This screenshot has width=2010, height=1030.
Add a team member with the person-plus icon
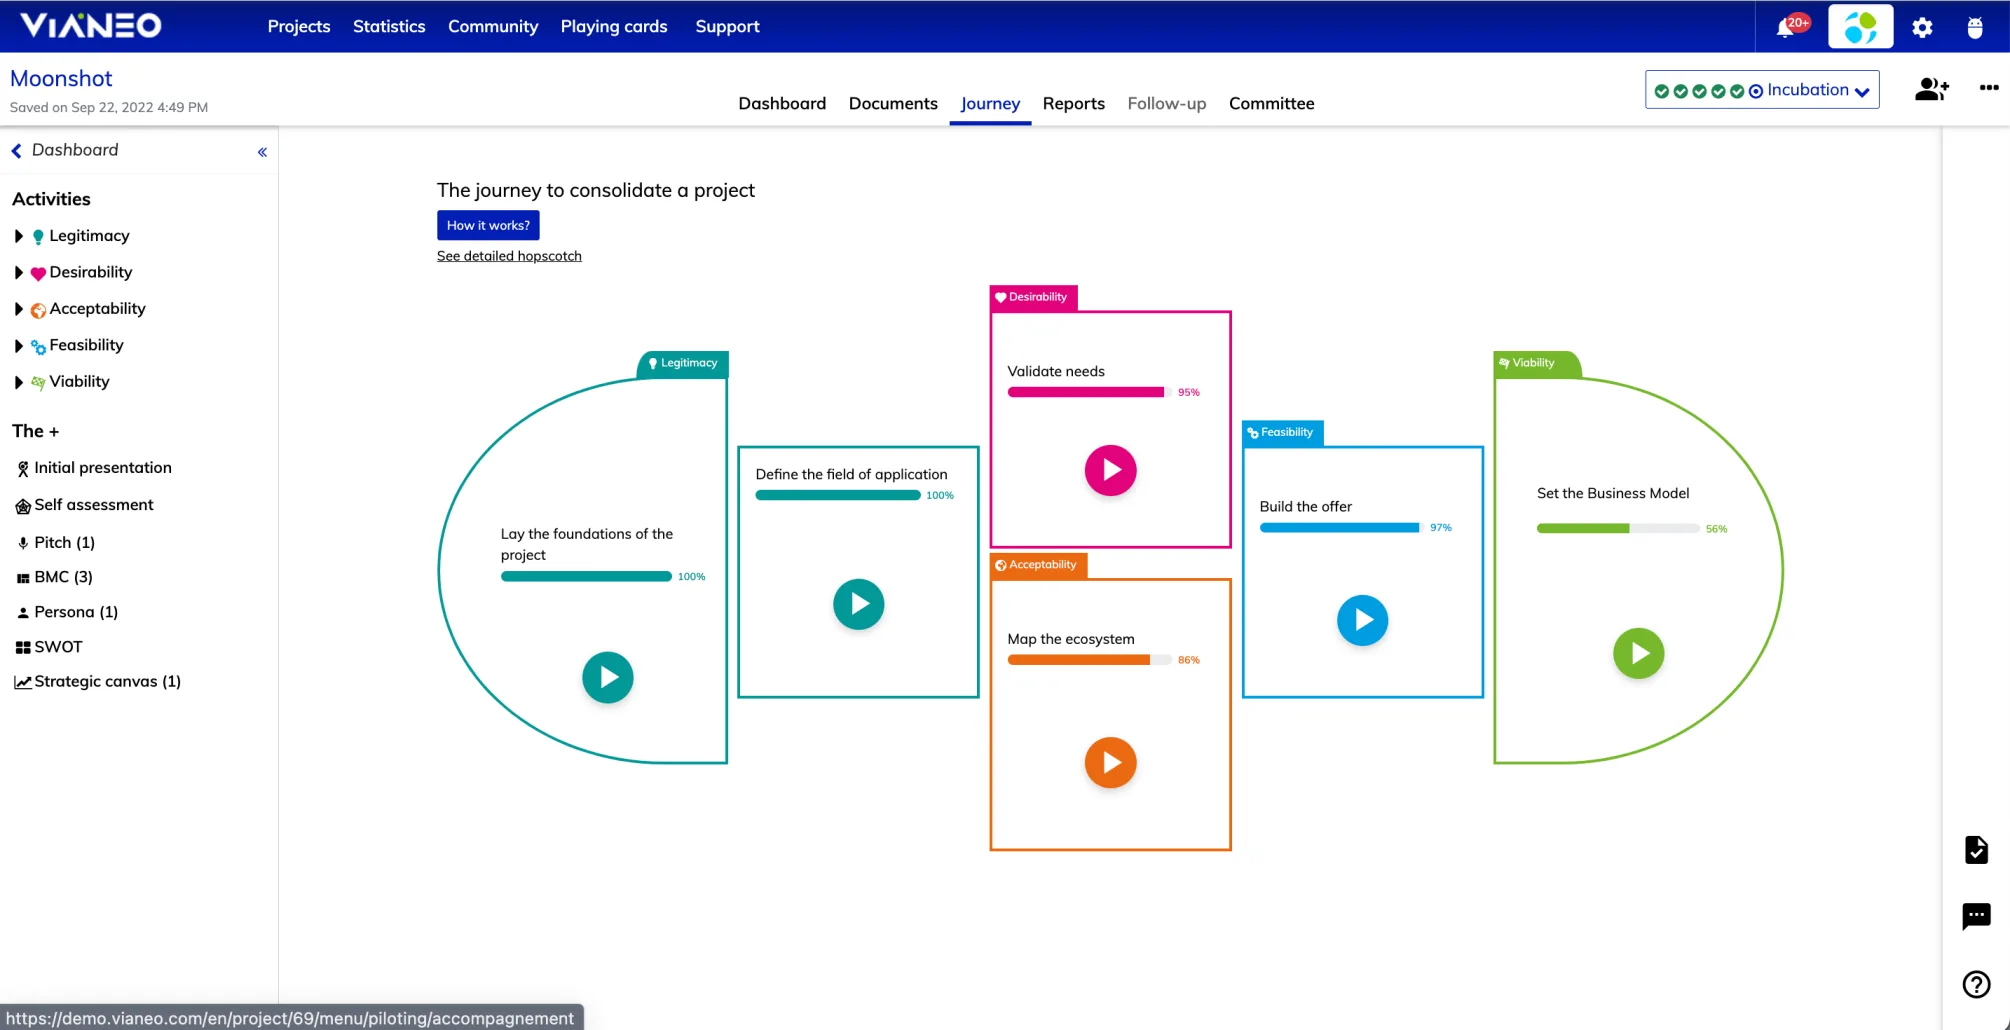(1931, 89)
